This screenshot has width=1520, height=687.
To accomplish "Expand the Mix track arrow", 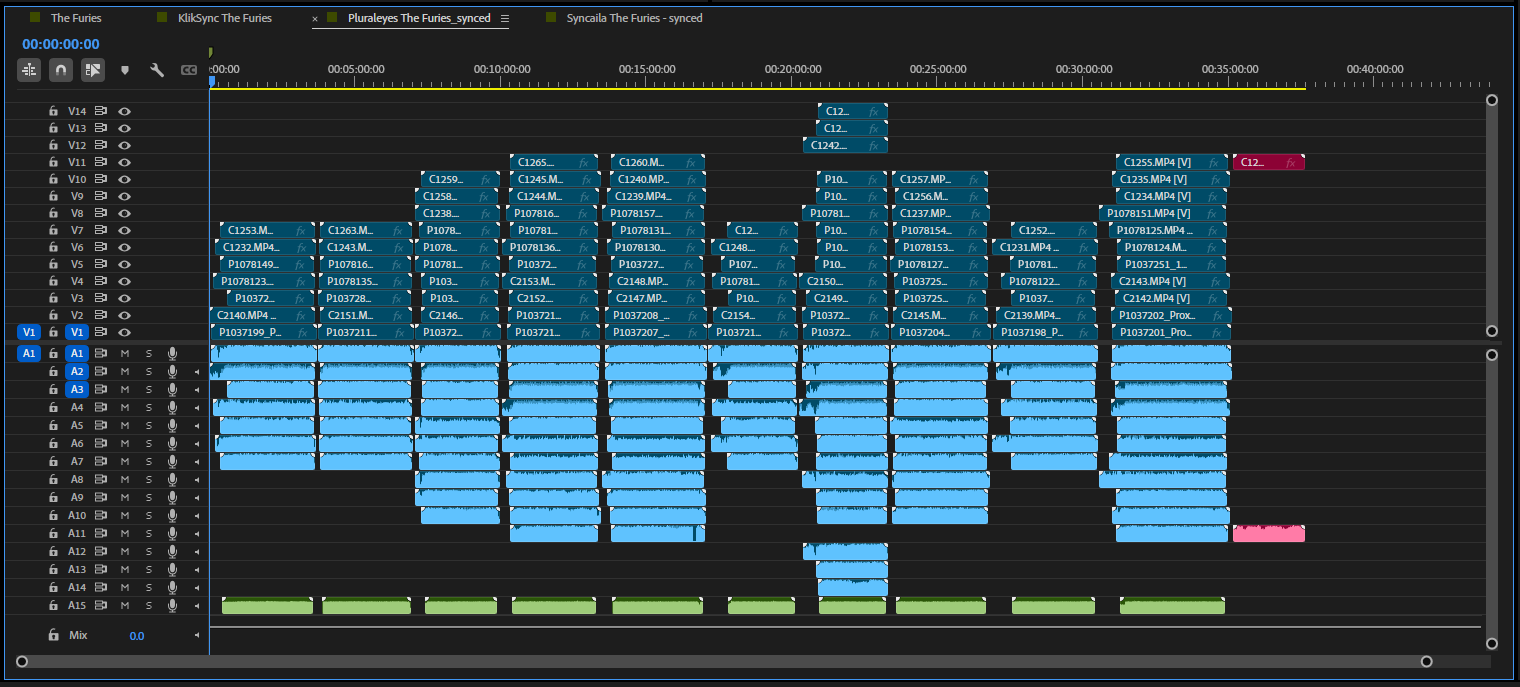I will tap(196, 635).
